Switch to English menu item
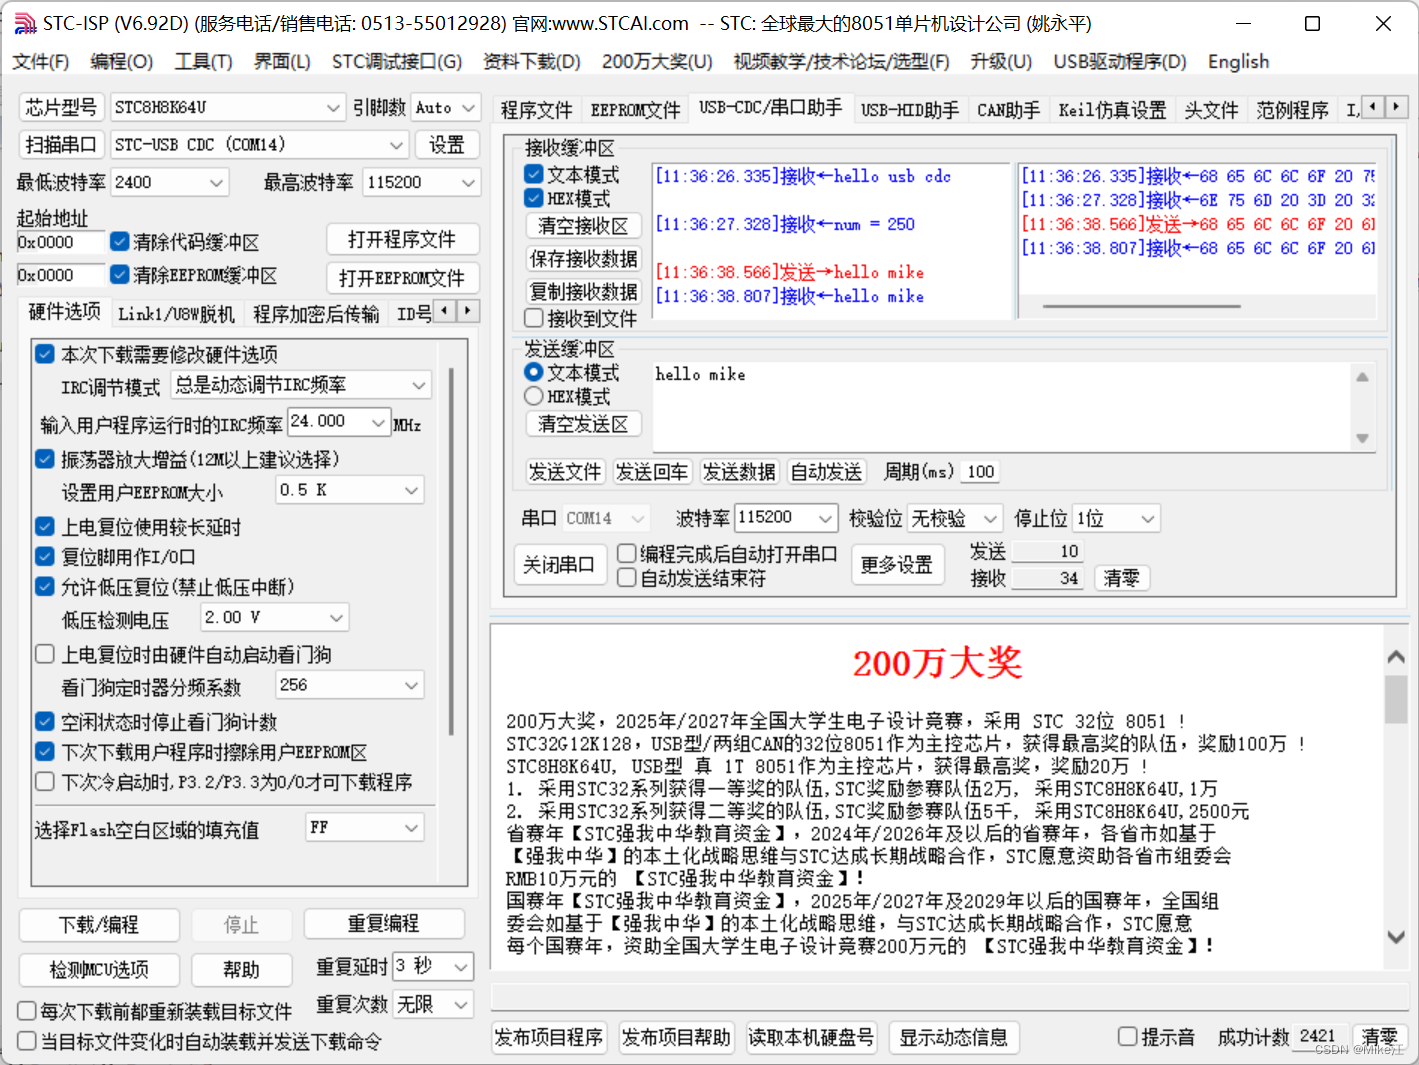The height and width of the screenshot is (1065, 1419). (x=1238, y=62)
